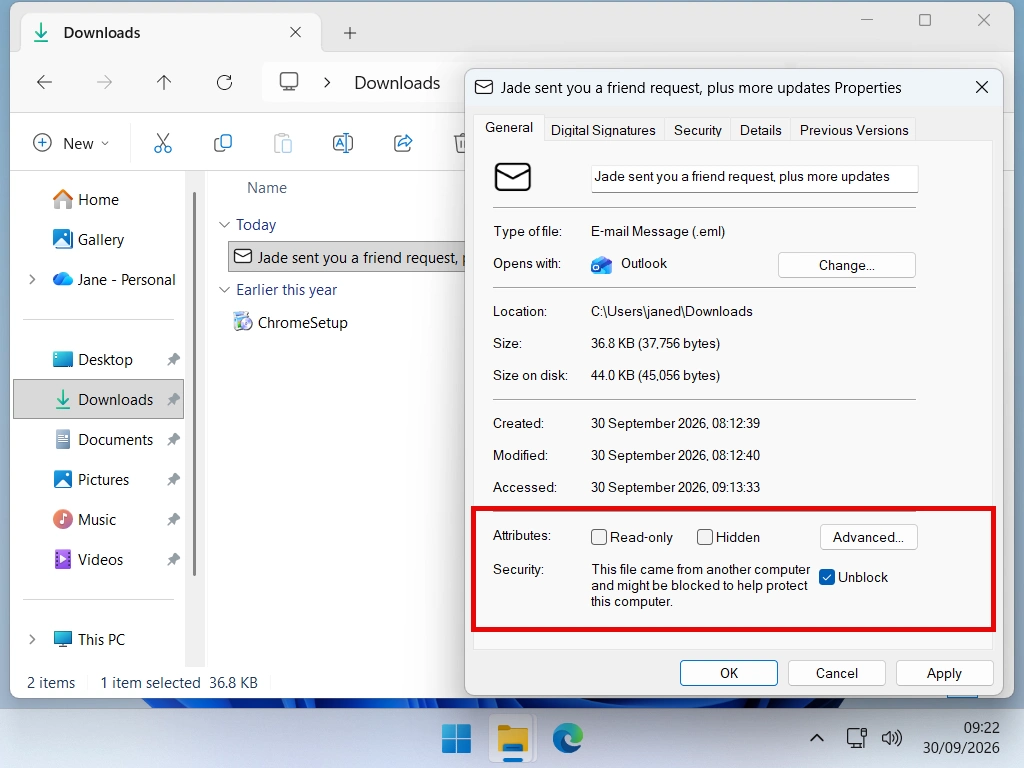This screenshot has width=1024, height=768.
Task: Toggle the Read-only checkbox
Action: tap(599, 537)
